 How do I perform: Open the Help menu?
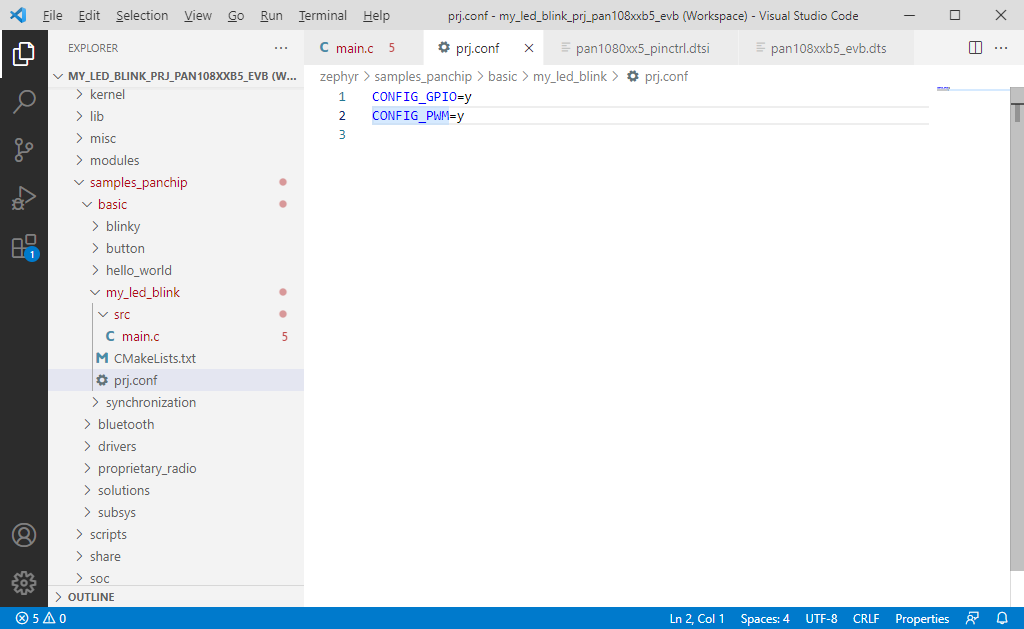pyautogui.click(x=376, y=15)
